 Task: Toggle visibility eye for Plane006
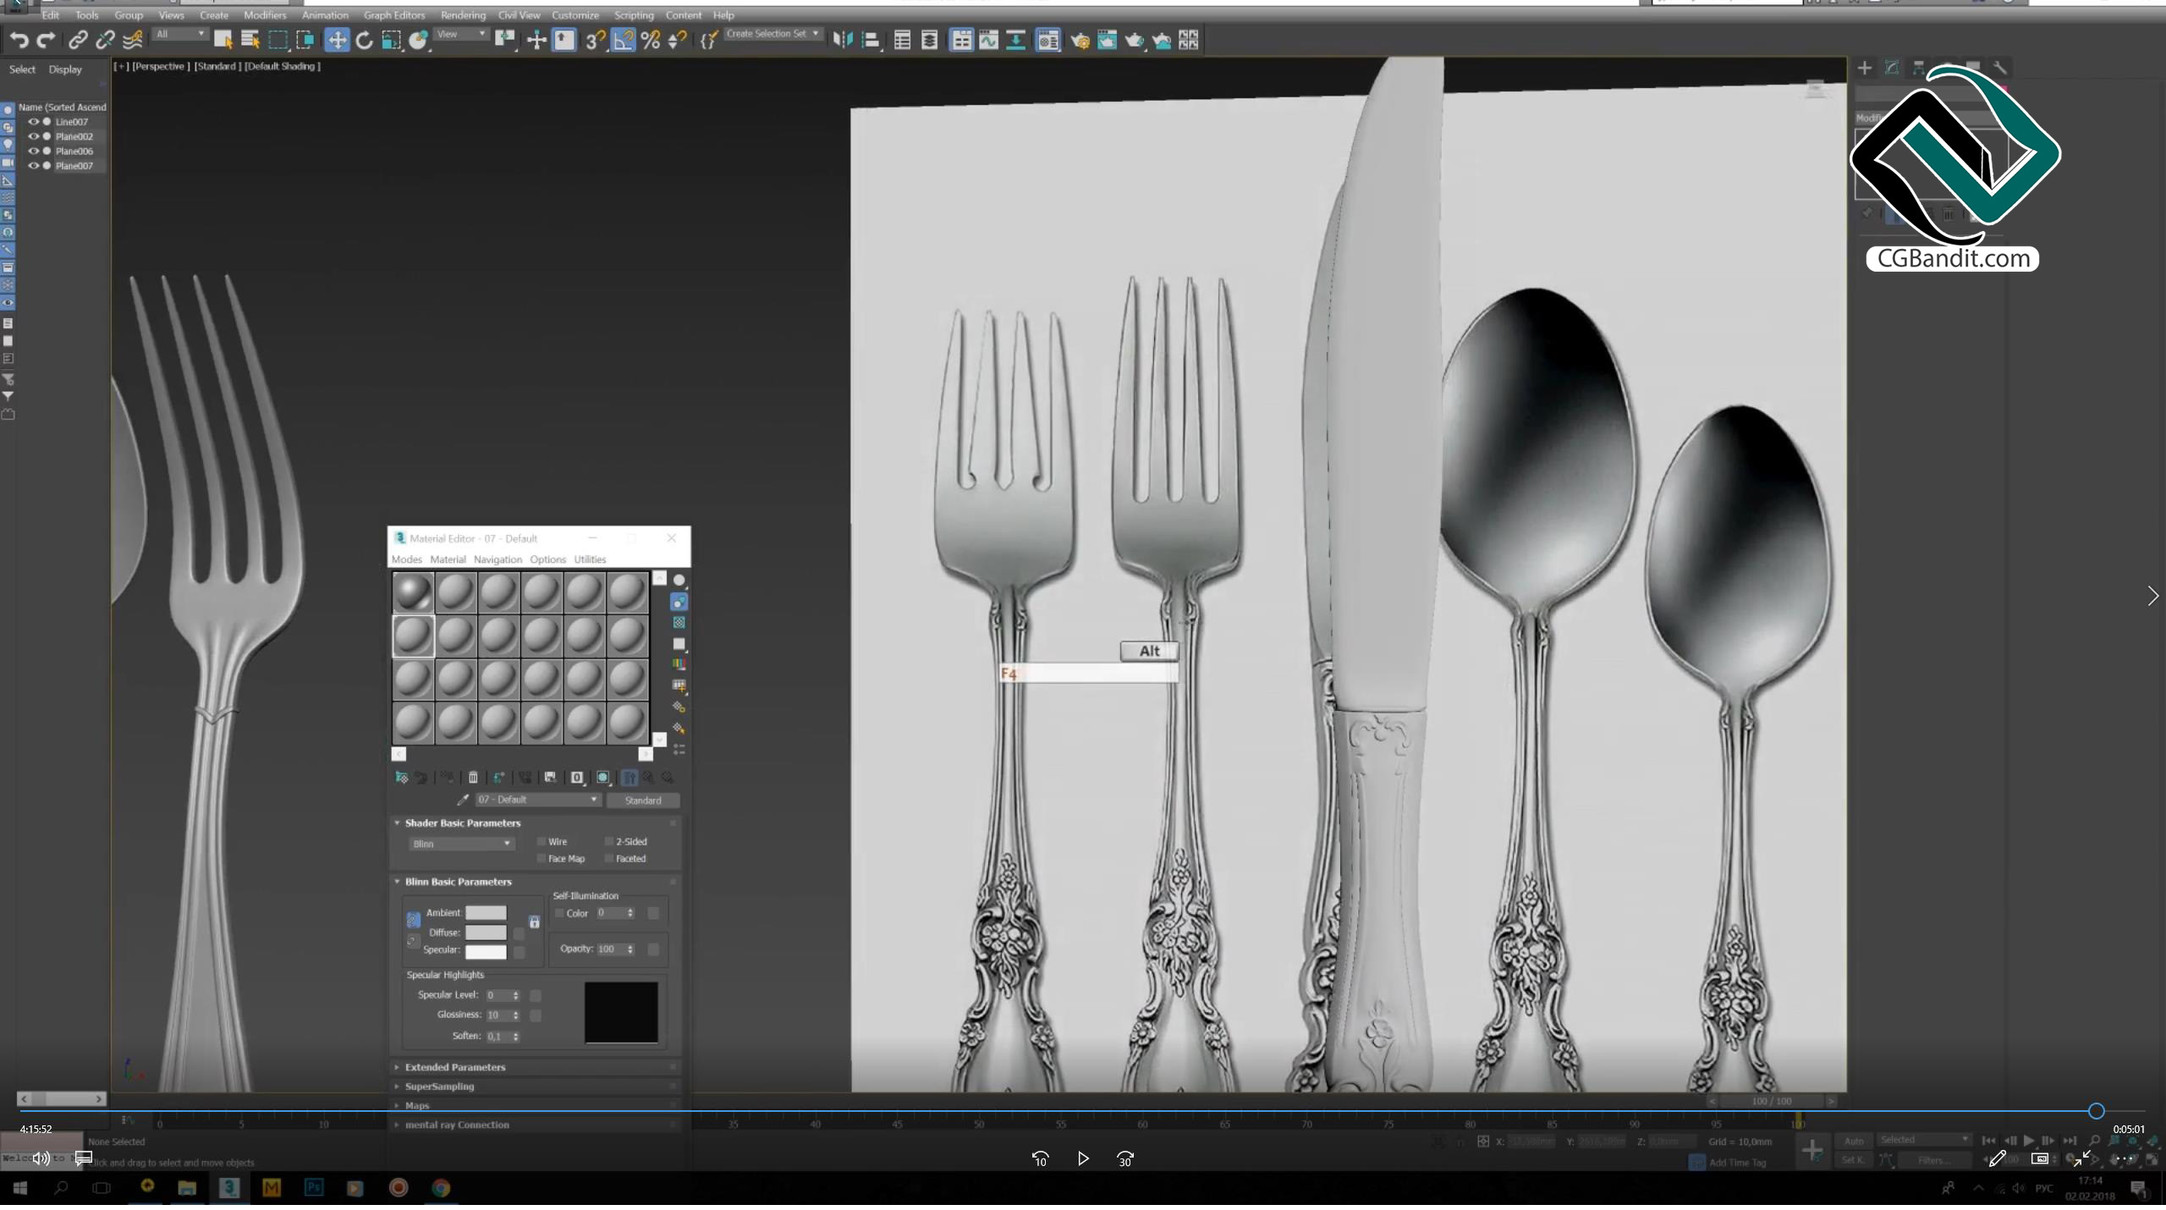33,151
